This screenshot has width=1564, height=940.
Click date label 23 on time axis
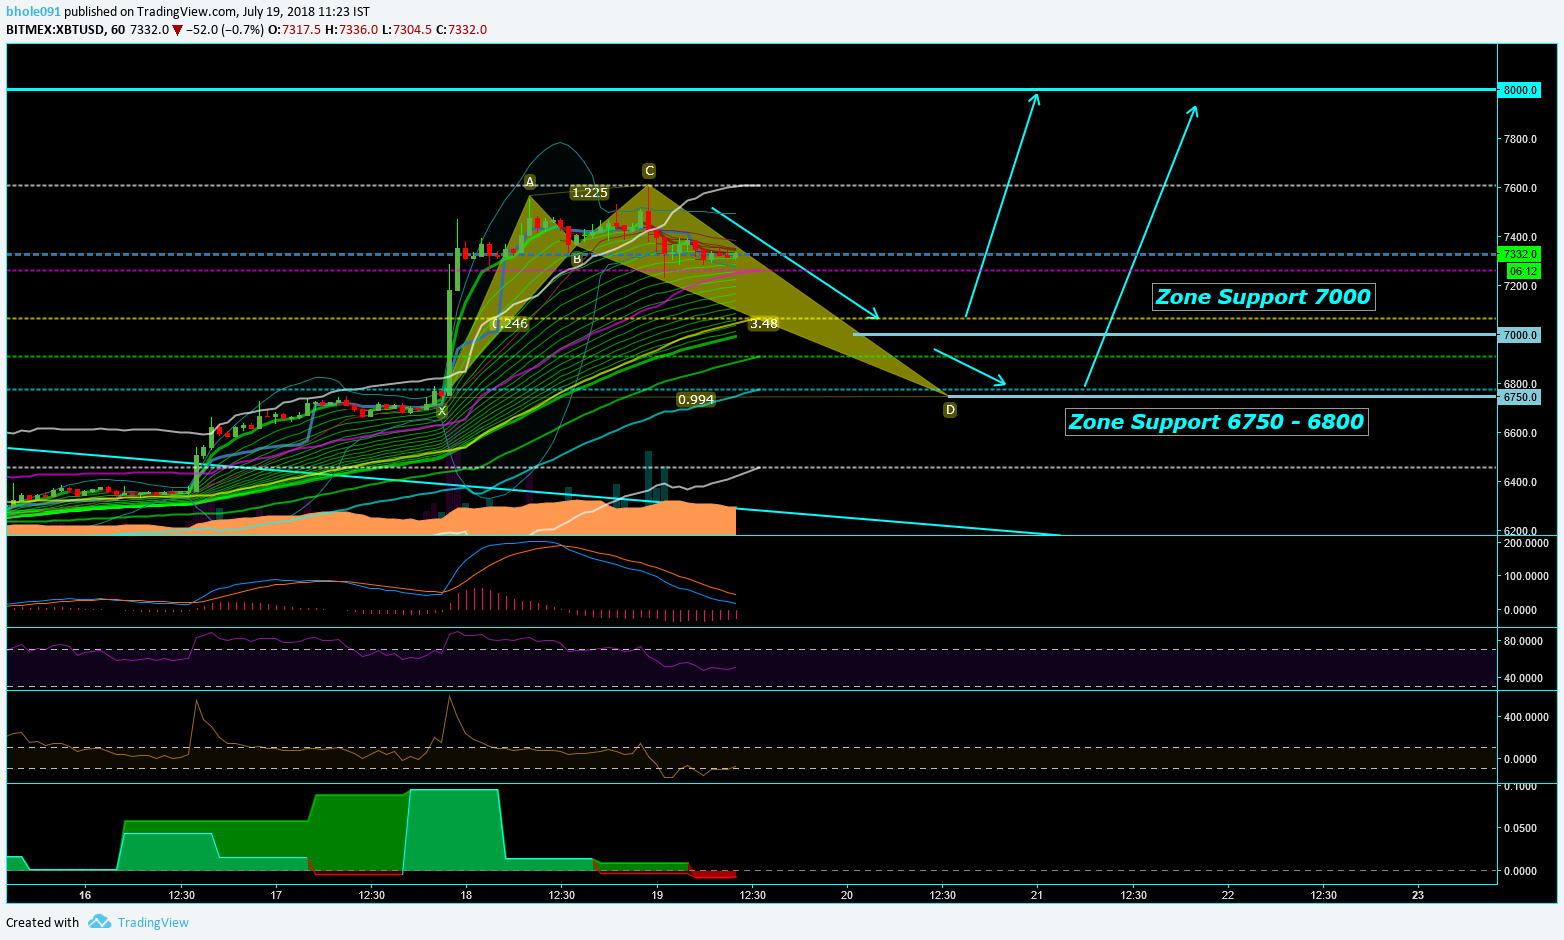pos(1418,895)
